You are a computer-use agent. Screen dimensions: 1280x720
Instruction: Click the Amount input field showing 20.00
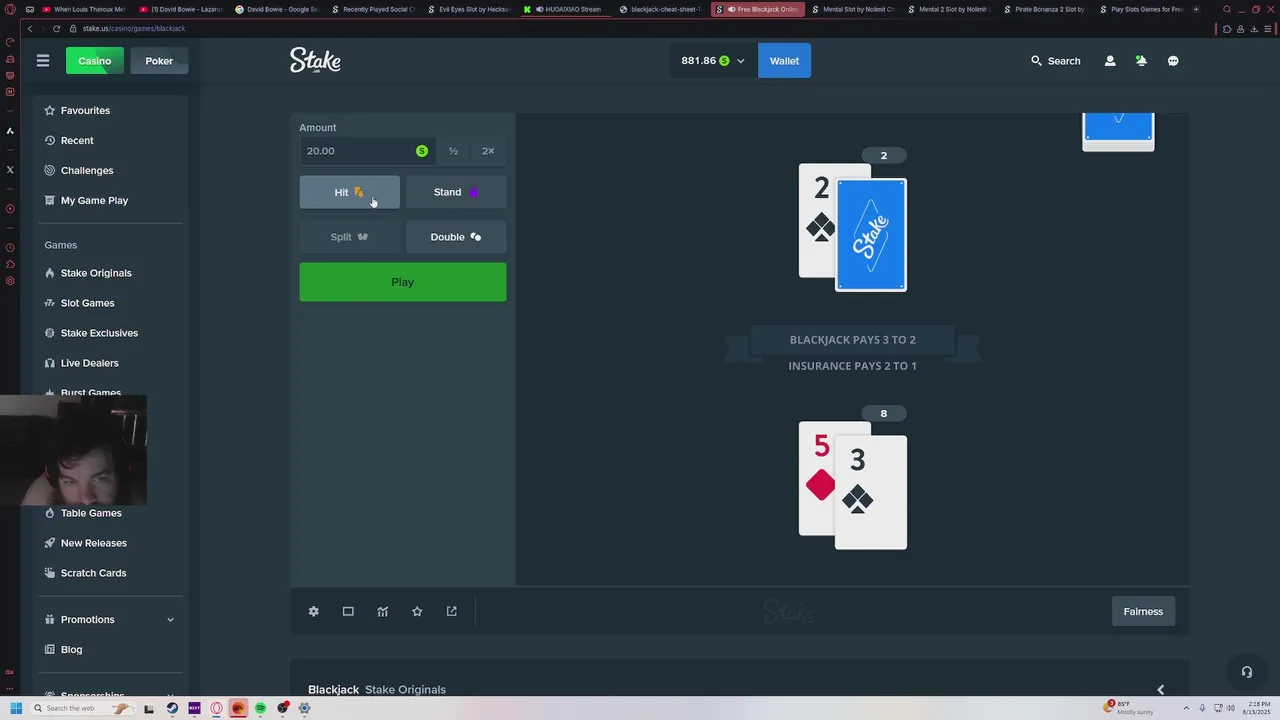[366, 151]
